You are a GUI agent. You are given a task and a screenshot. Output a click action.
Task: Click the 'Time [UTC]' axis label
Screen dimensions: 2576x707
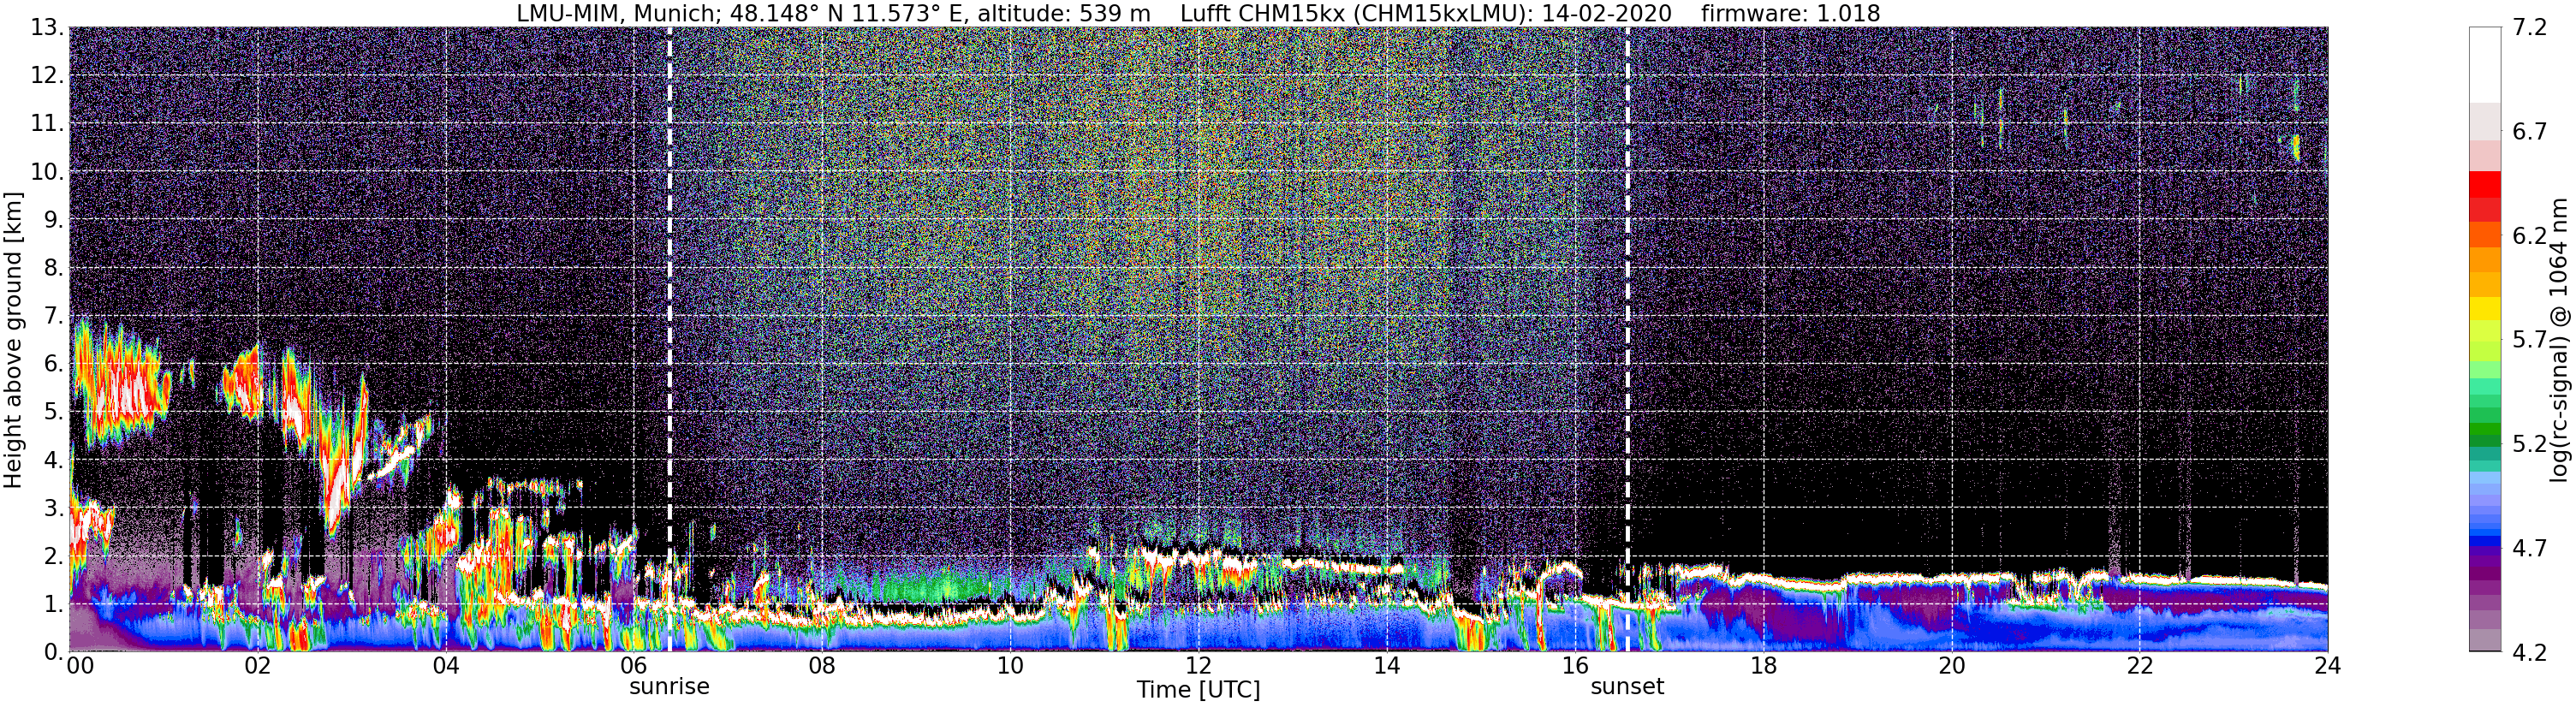[1198, 690]
